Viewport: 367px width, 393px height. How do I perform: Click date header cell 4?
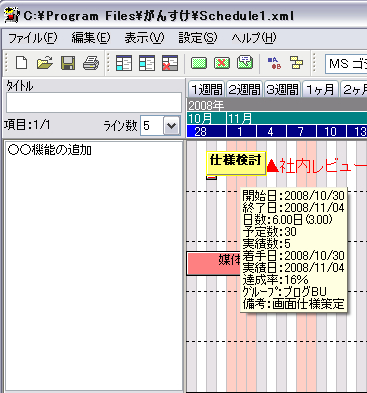pyautogui.click(x=271, y=131)
